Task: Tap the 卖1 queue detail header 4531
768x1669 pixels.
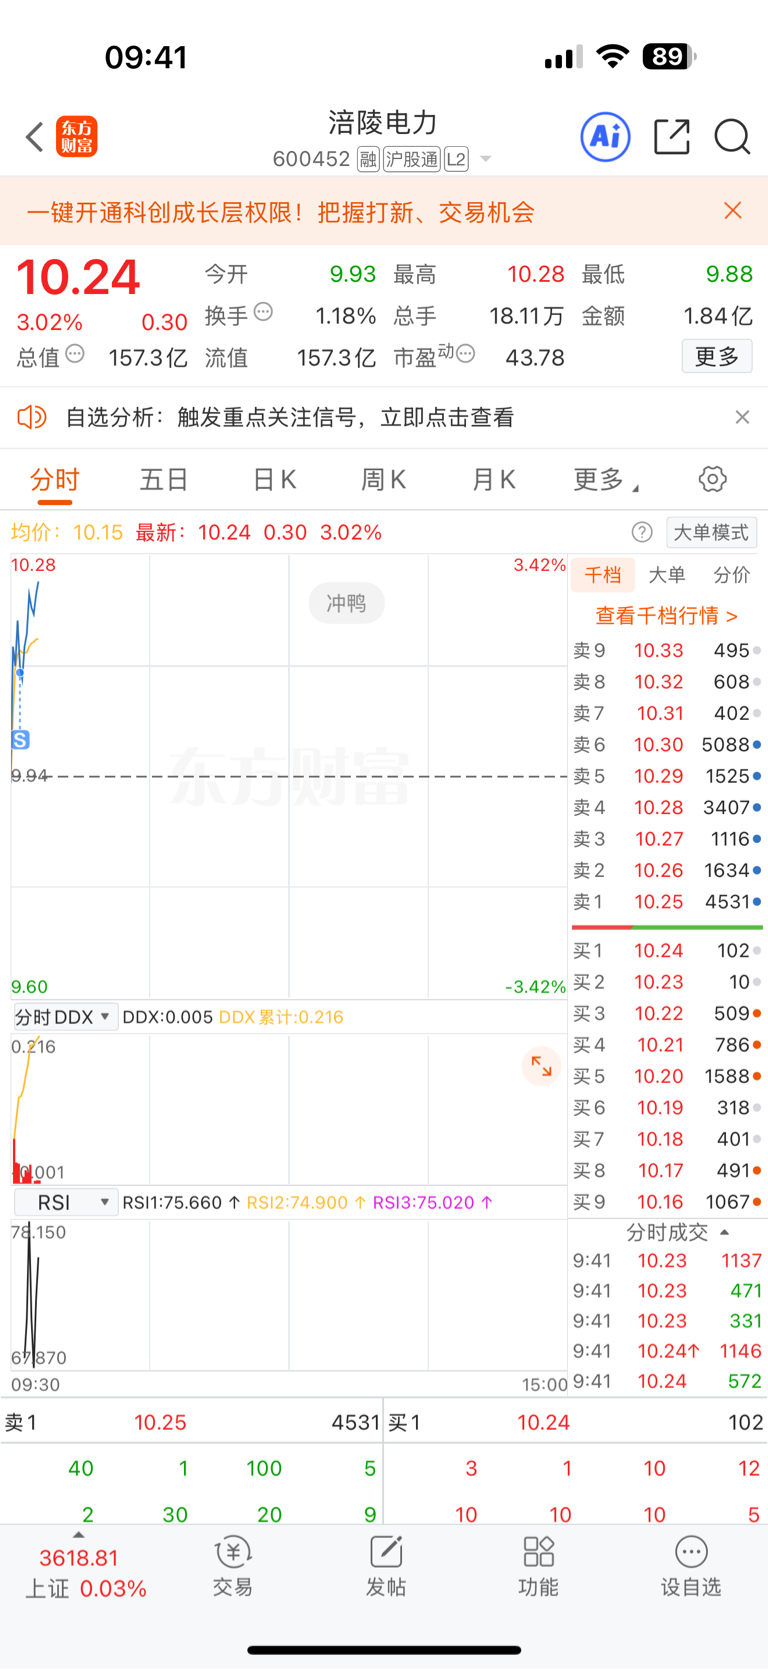Action: tap(192, 1422)
